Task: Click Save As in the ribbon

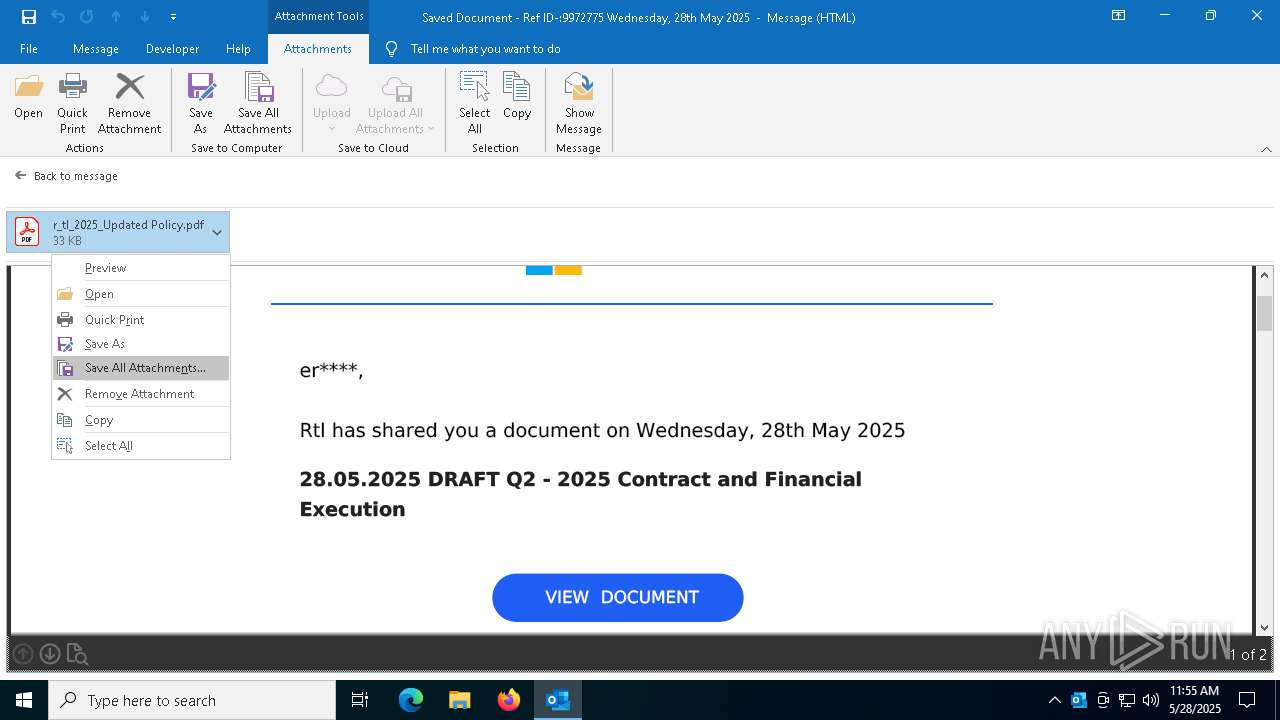Action: (200, 104)
